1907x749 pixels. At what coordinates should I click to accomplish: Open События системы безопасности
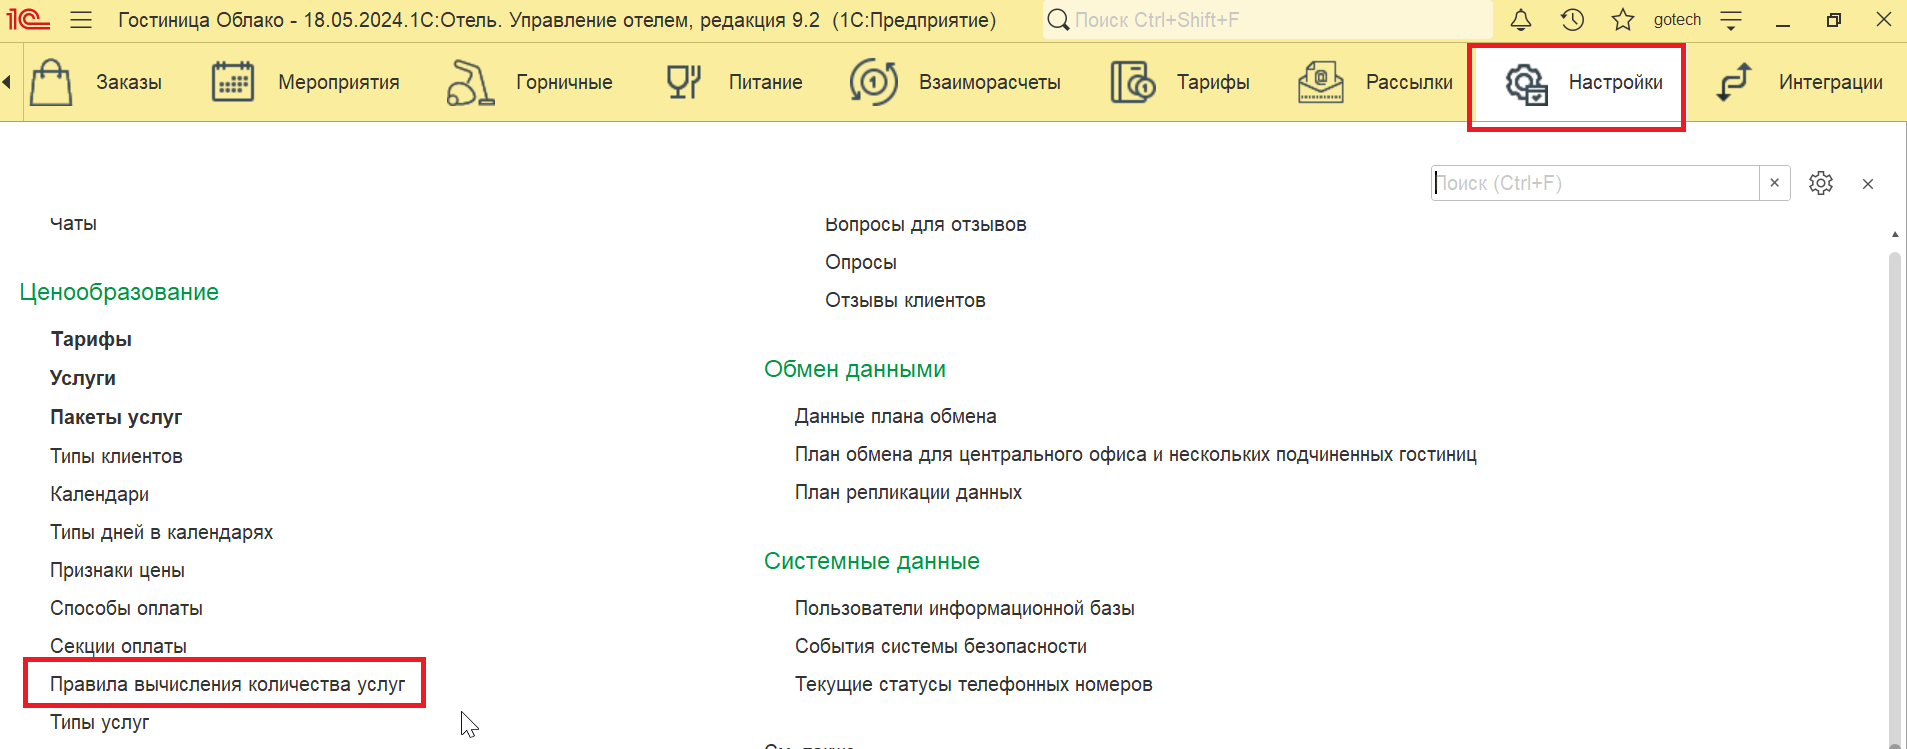coord(940,646)
